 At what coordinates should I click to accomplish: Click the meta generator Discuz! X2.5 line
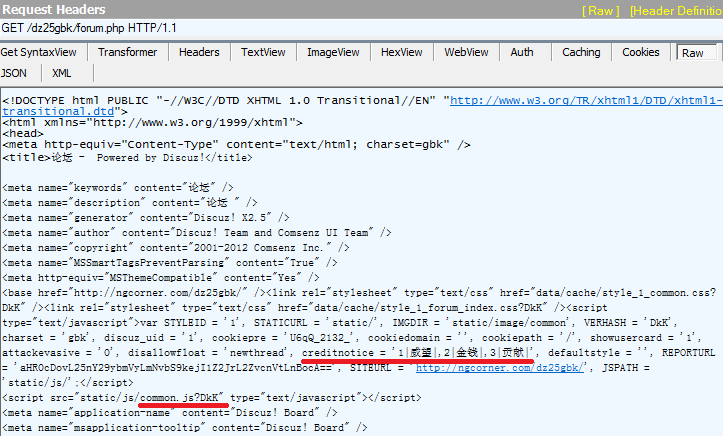(x=146, y=218)
